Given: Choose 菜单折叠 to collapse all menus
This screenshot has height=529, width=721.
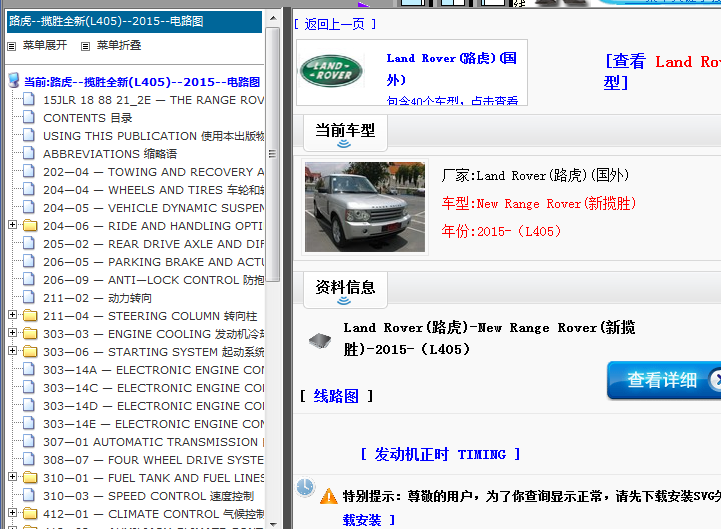Looking at the screenshot, I should click(119, 45).
